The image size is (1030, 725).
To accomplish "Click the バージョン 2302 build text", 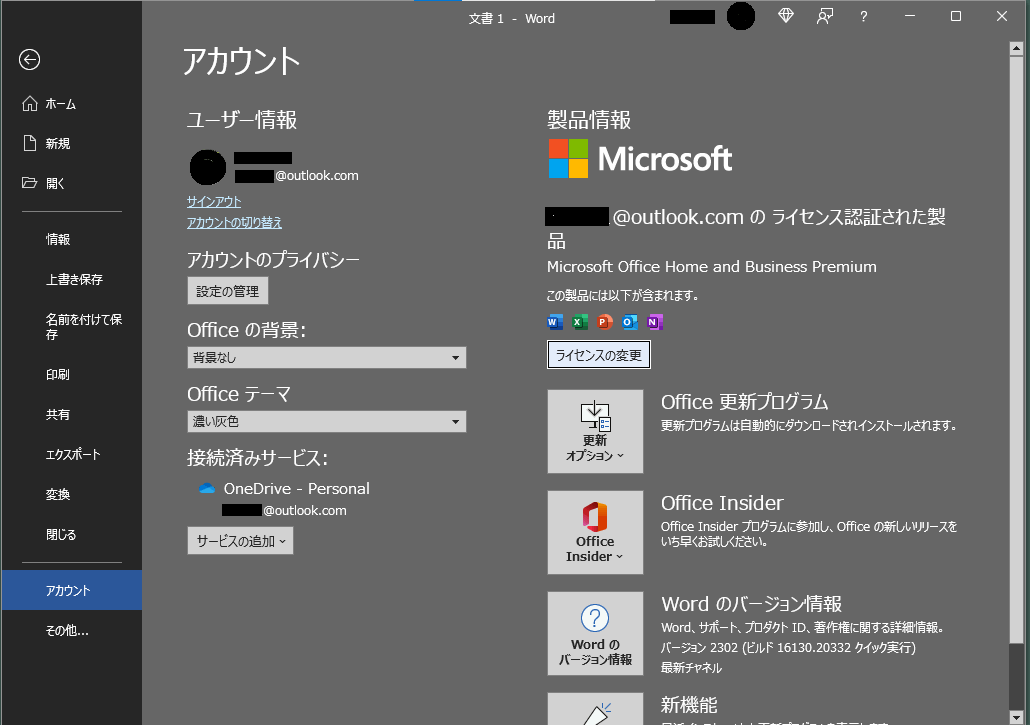I will click(788, 648).
